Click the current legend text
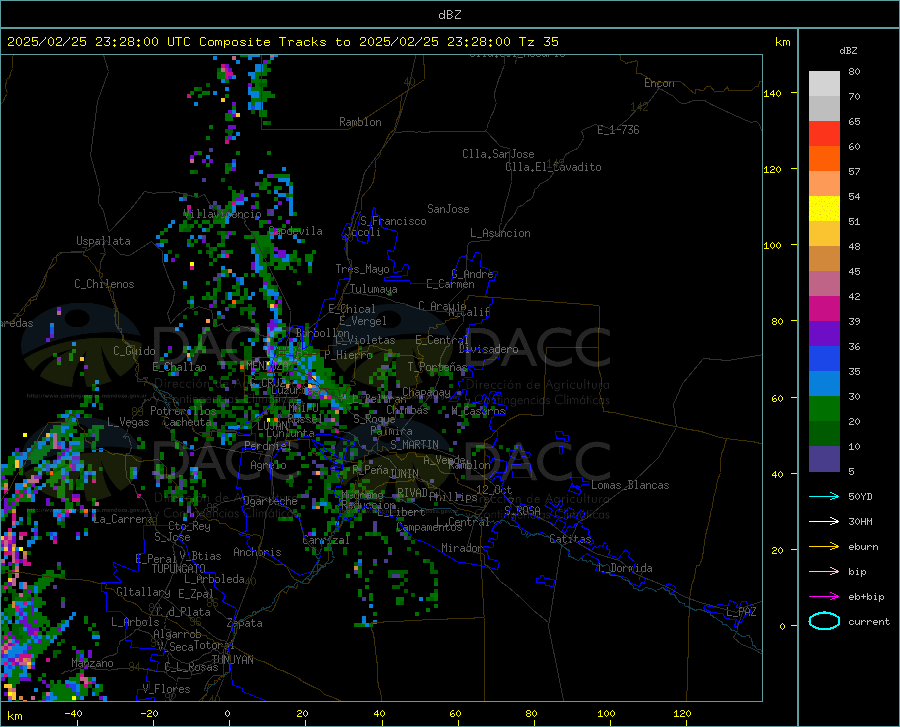Image resolution: width=900 pixels, height=727 pixels. (869, 621)
